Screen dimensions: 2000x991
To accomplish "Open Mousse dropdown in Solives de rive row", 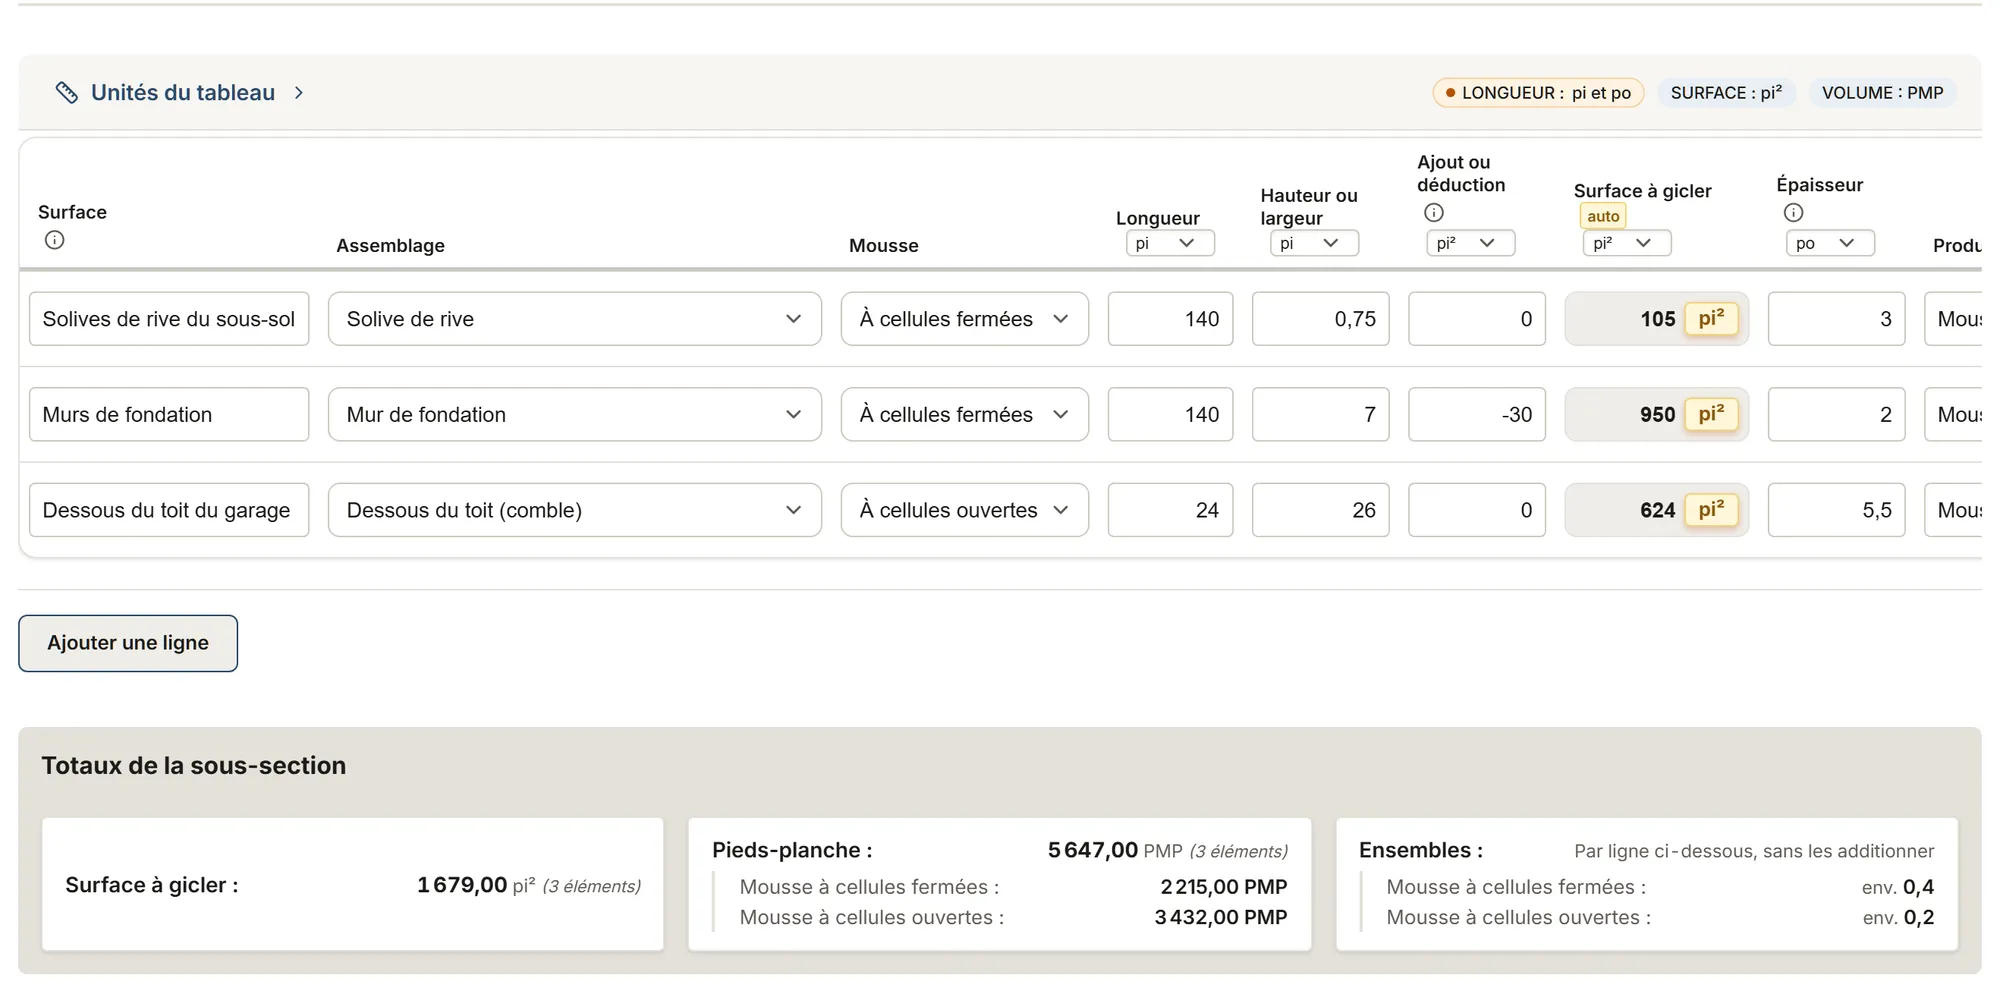I will tap(965, 319).
